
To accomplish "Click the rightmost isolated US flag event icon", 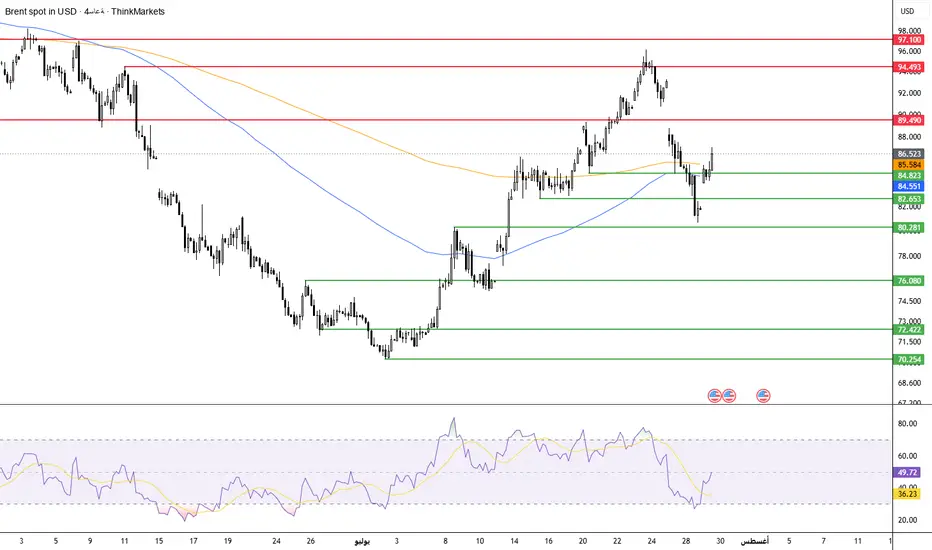I will point(763,395).
